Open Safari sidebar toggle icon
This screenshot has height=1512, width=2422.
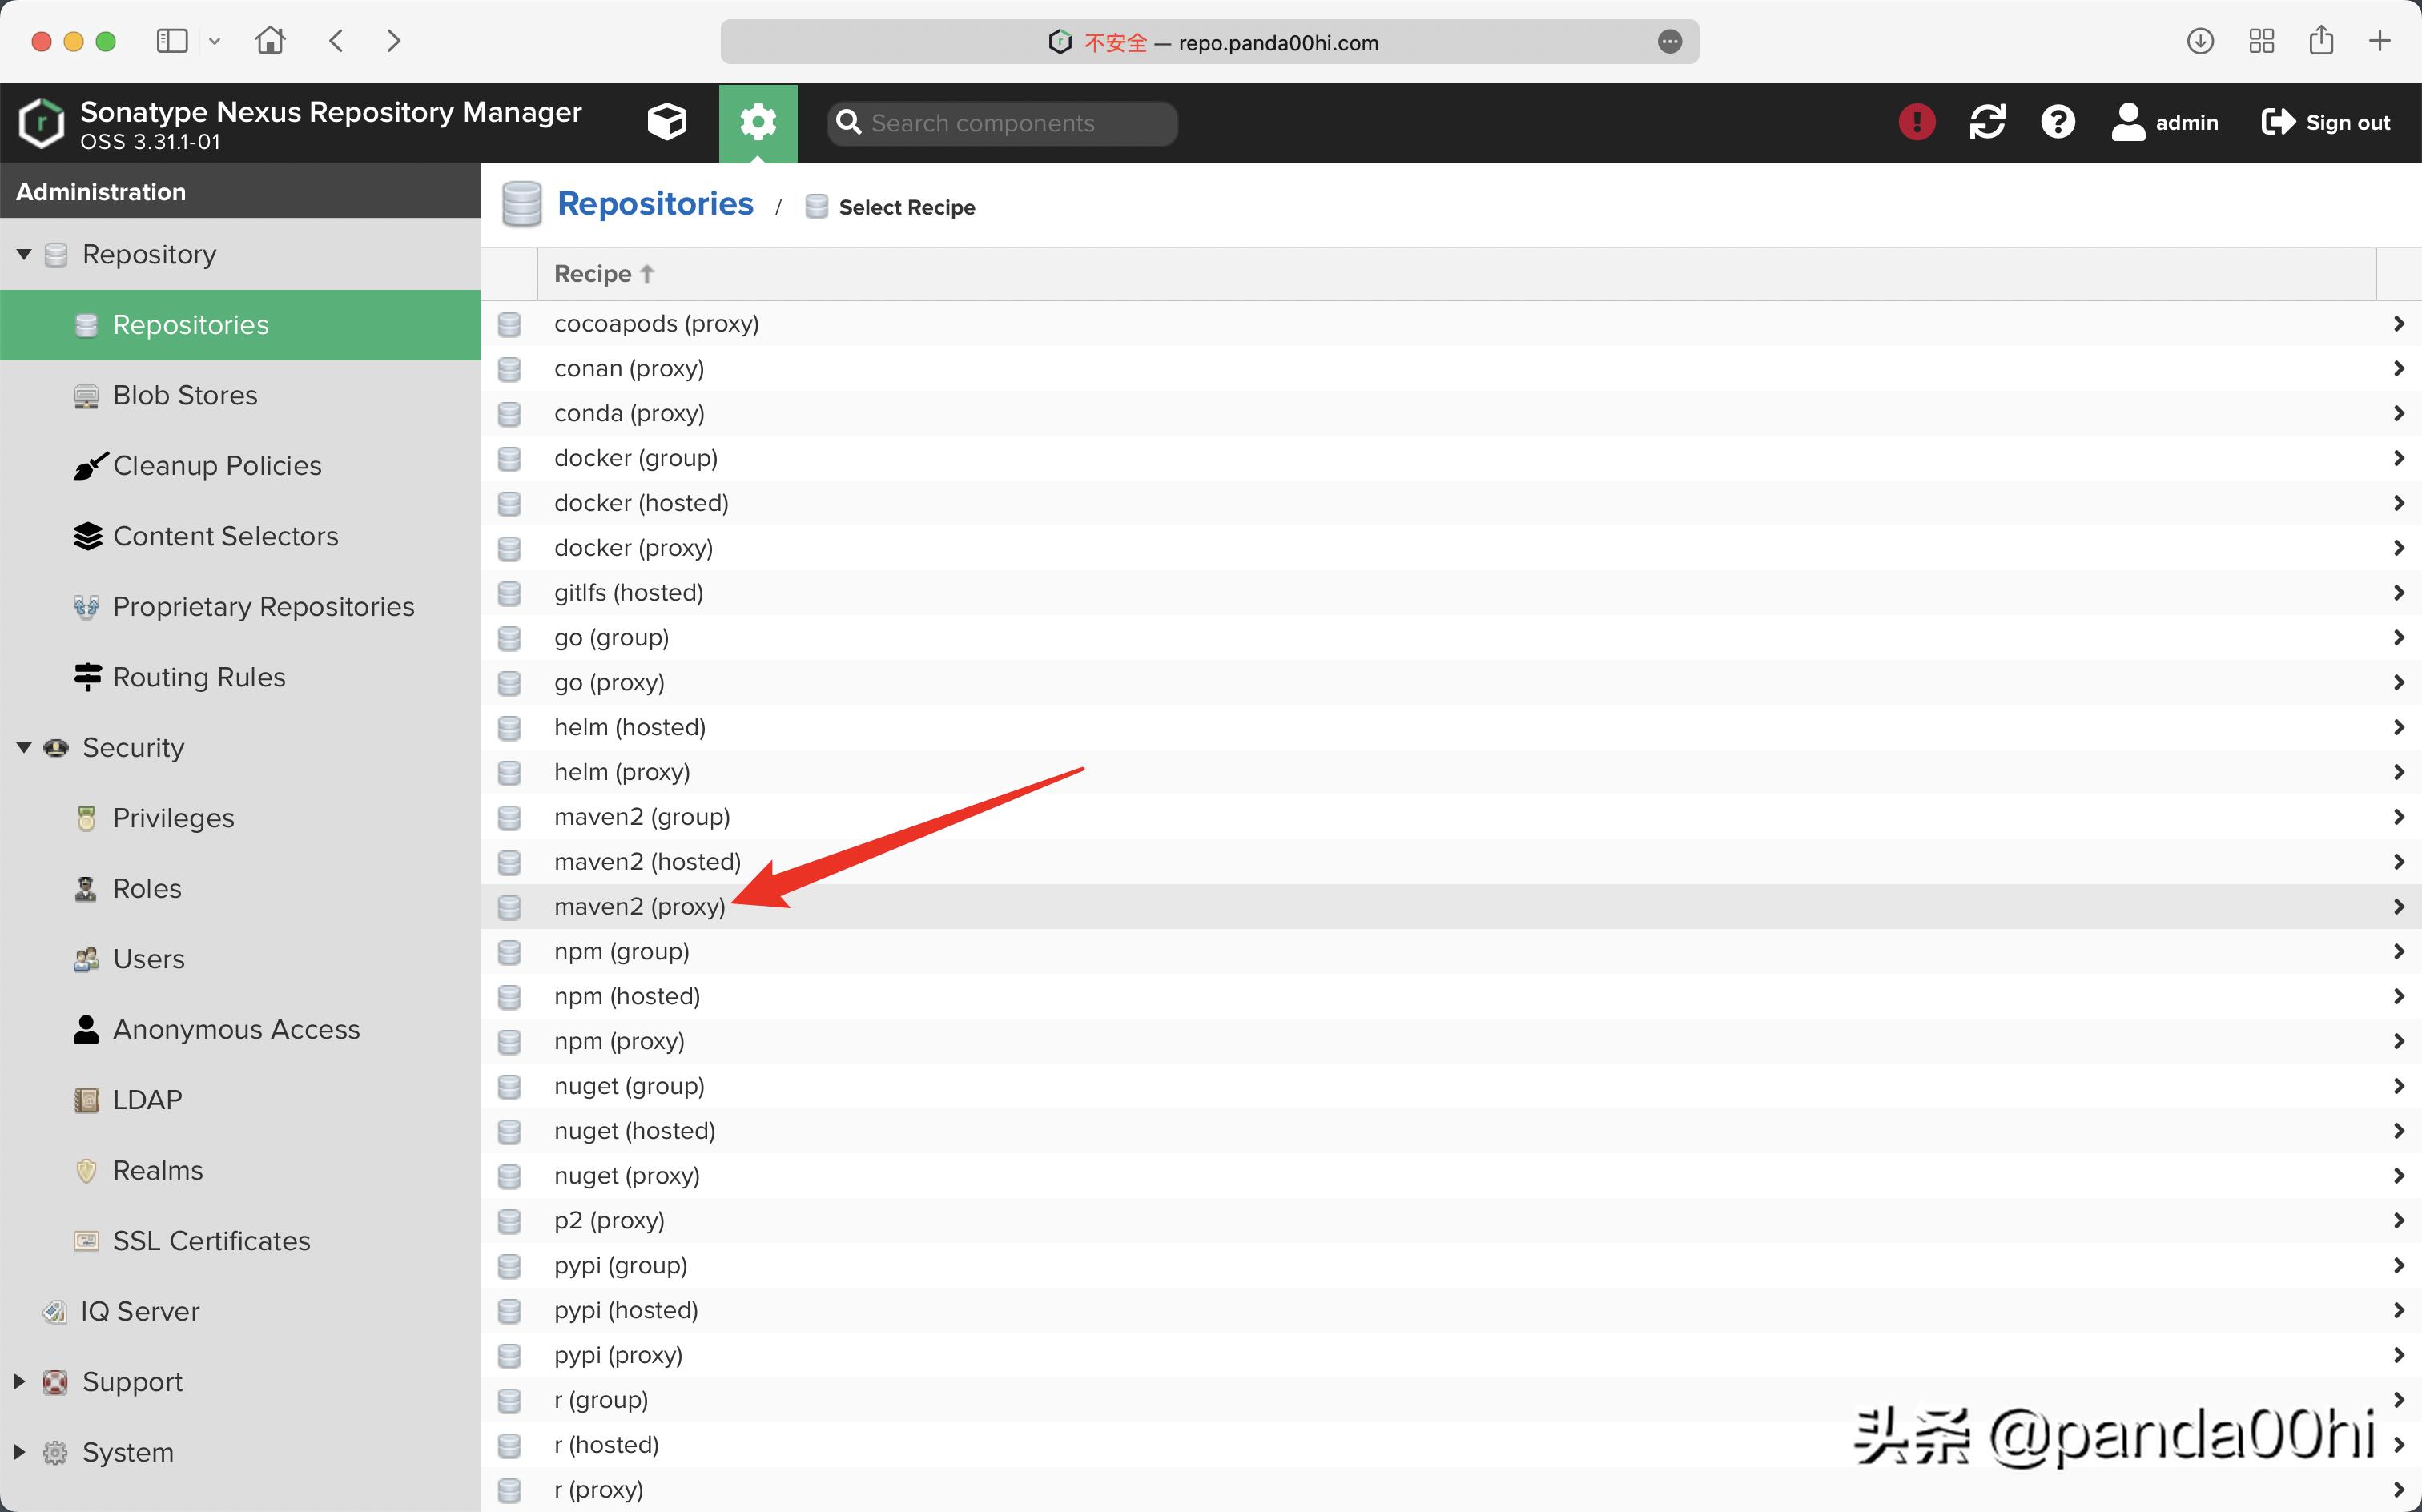[172, 41]
